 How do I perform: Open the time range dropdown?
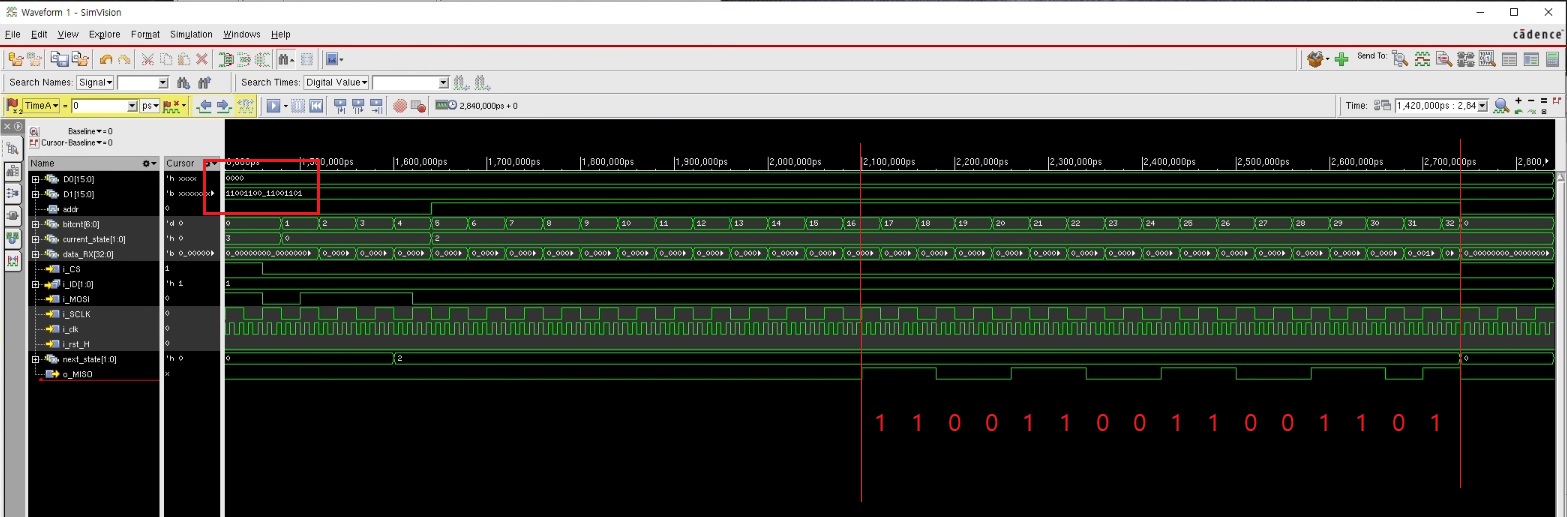1483,105
